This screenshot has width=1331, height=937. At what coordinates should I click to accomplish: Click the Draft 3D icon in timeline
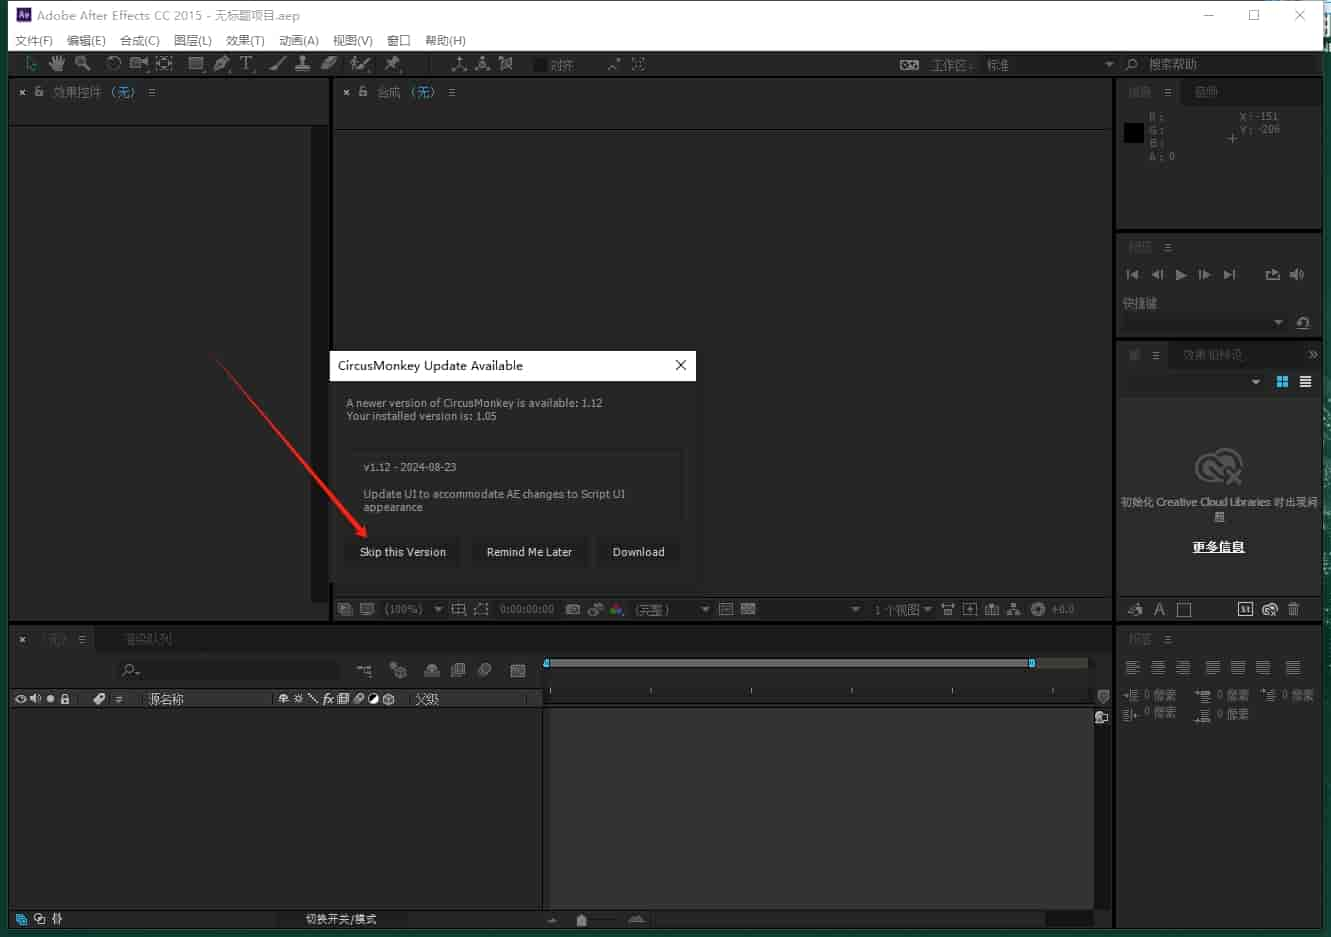[x=398, y=671]
